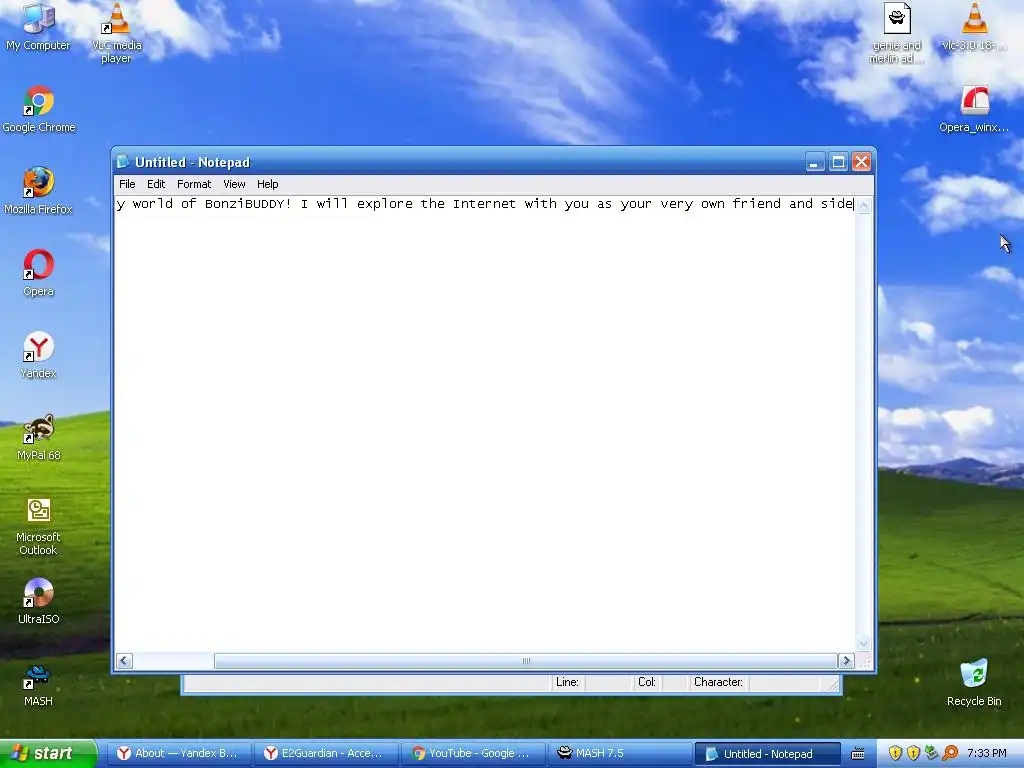Click the horizontal scrollbar right arrow
The height and width of the screenshot is (768, 1024).
click(846, 661)
